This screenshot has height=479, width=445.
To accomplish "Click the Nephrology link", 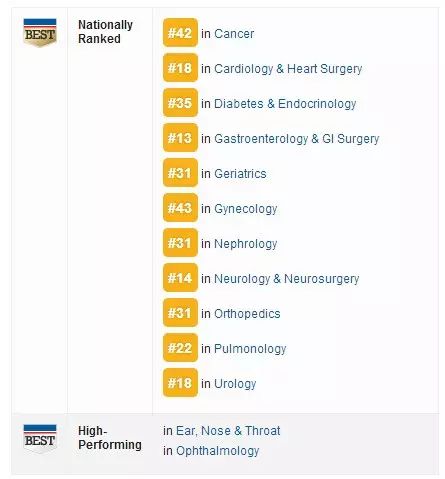I will point(246,244).
